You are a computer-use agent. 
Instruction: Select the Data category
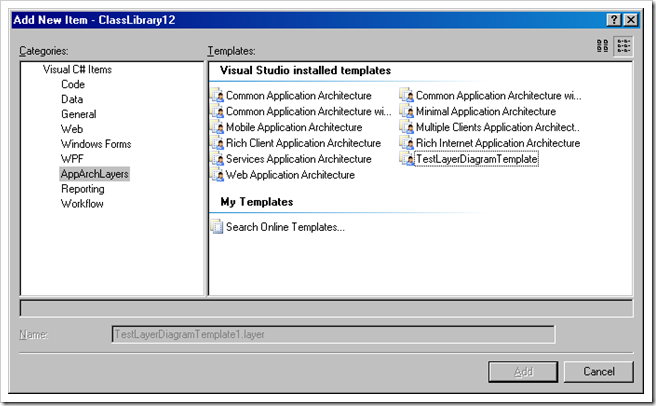(x=72, y=99)
